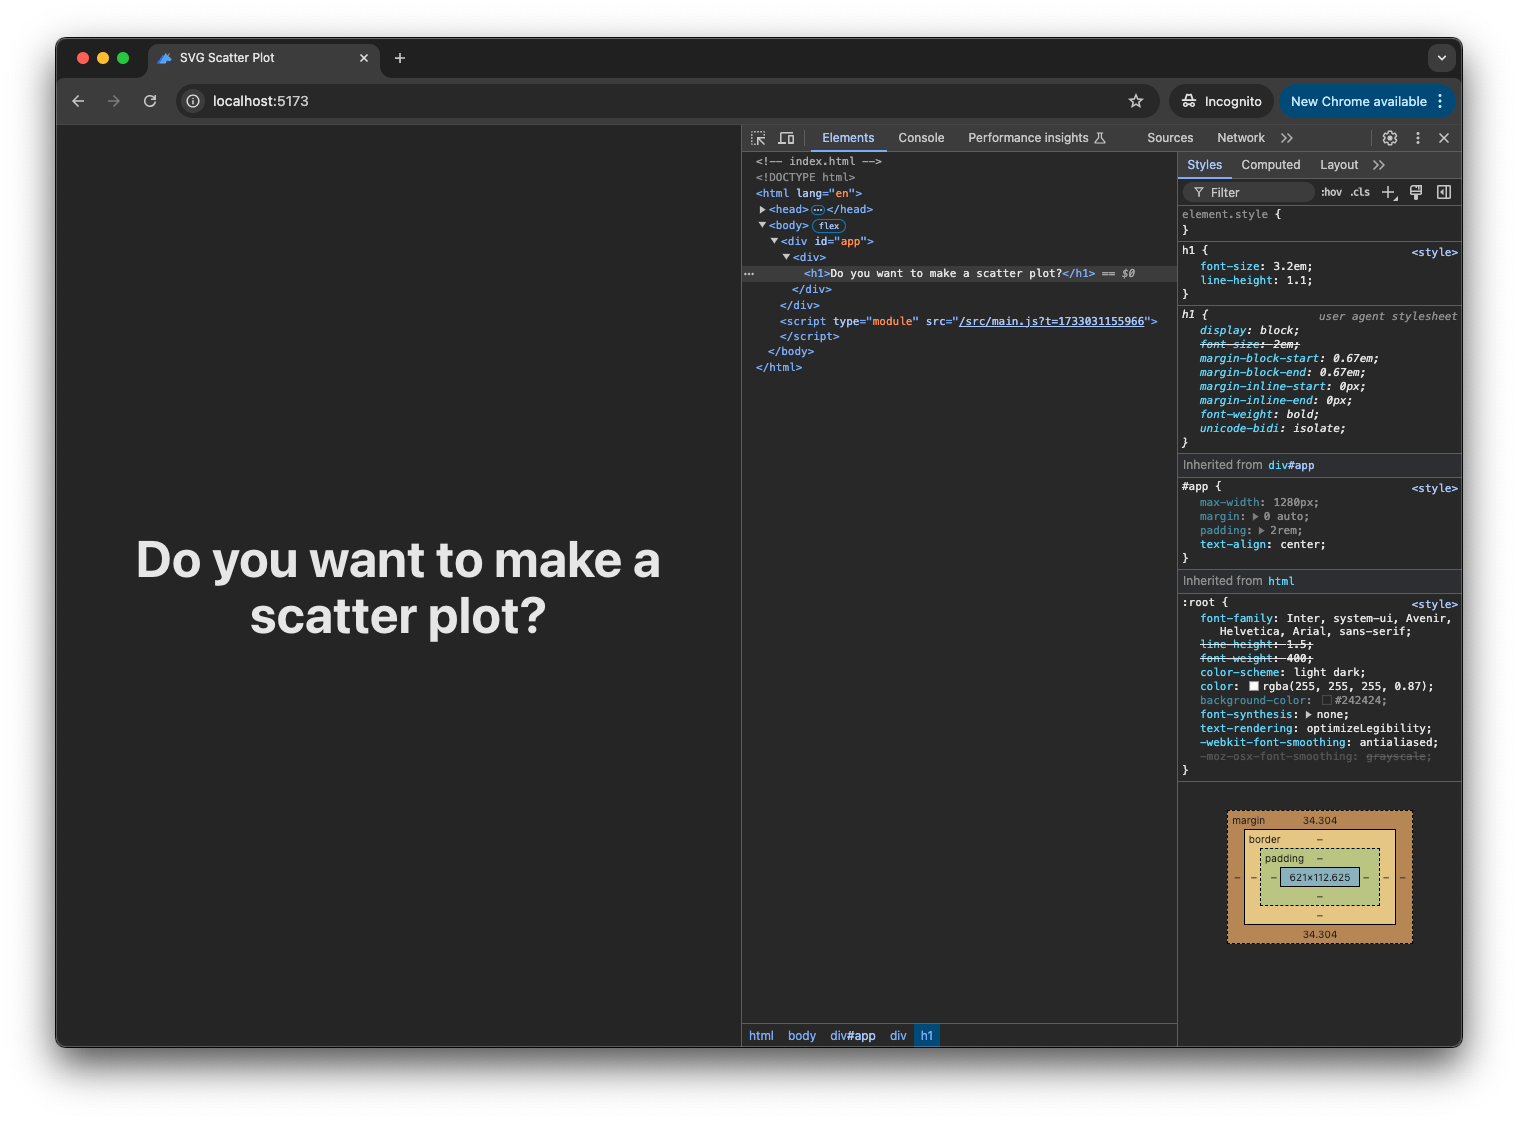The image size is (1518, 1121).
Task: Select the Computed sidebar tab
Action: [1271, 165]
